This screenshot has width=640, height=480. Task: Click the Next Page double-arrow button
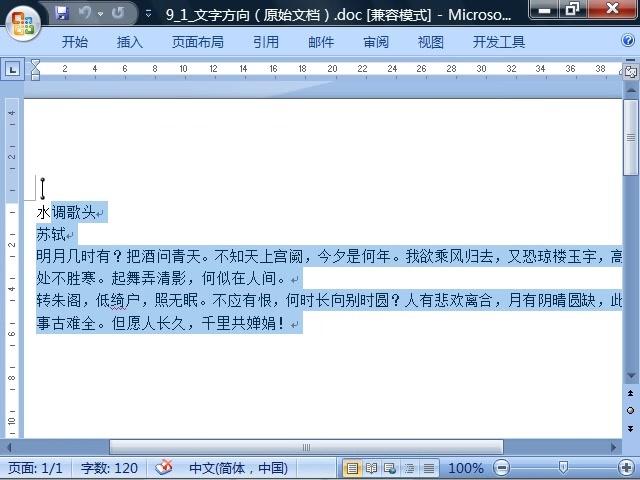631,428
